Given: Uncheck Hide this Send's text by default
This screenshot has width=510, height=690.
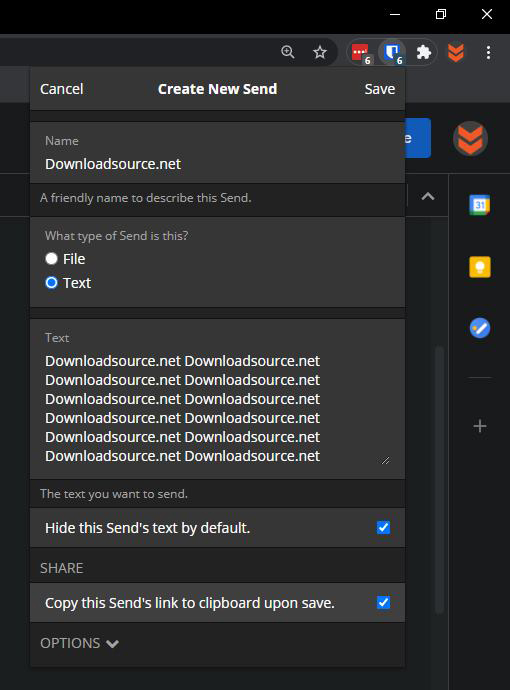Looking at the screenshot, I should pos(383,527).
